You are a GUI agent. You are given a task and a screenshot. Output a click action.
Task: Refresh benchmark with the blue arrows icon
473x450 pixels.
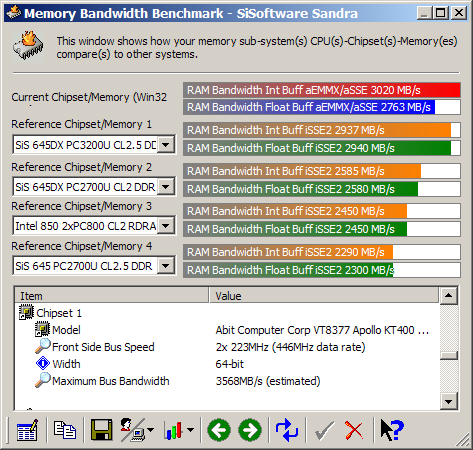[287, 430]
